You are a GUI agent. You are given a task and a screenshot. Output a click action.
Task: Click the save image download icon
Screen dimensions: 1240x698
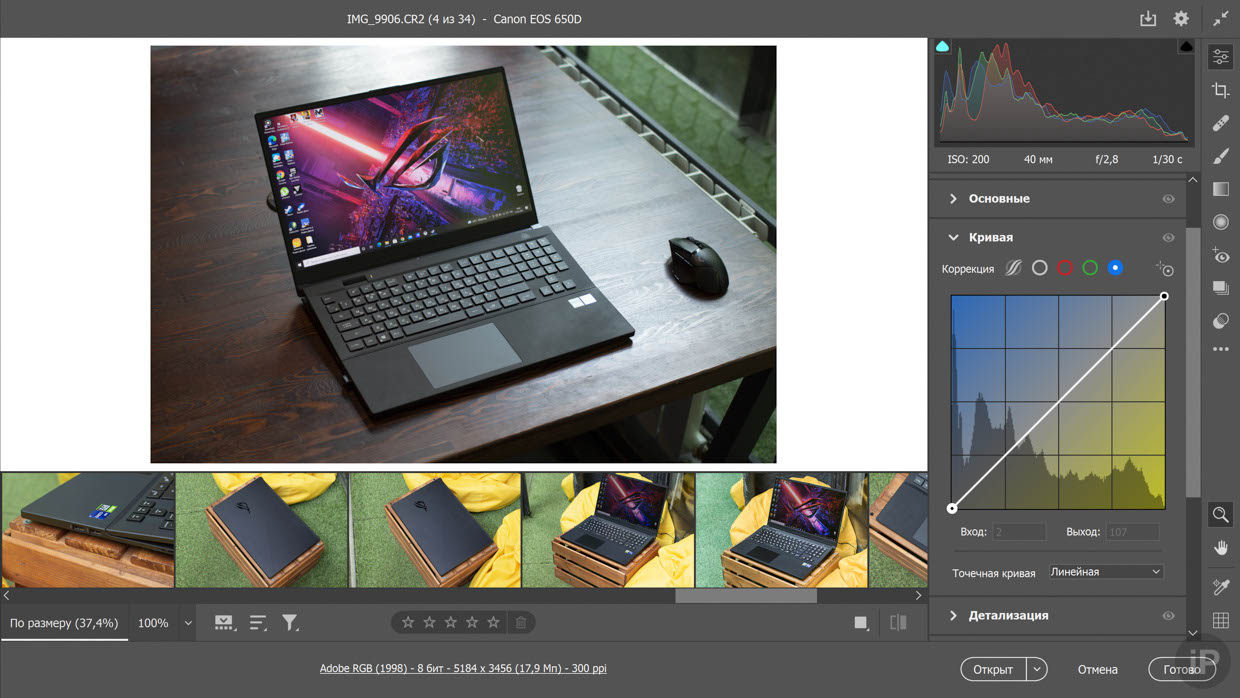(1148, 19)
